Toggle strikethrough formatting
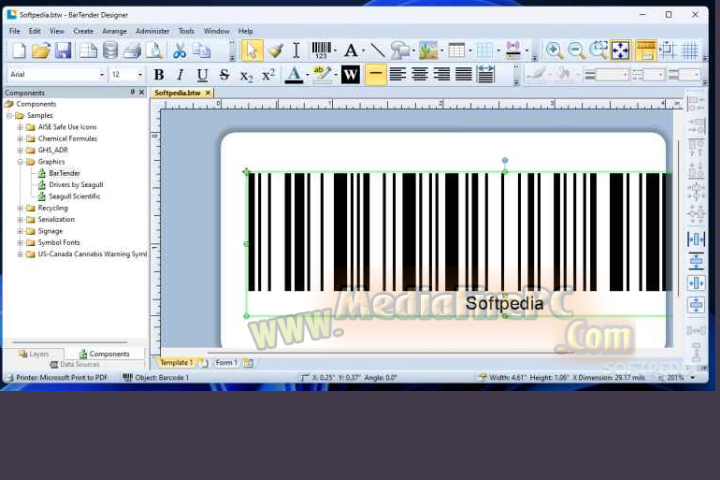 [224, 74]
